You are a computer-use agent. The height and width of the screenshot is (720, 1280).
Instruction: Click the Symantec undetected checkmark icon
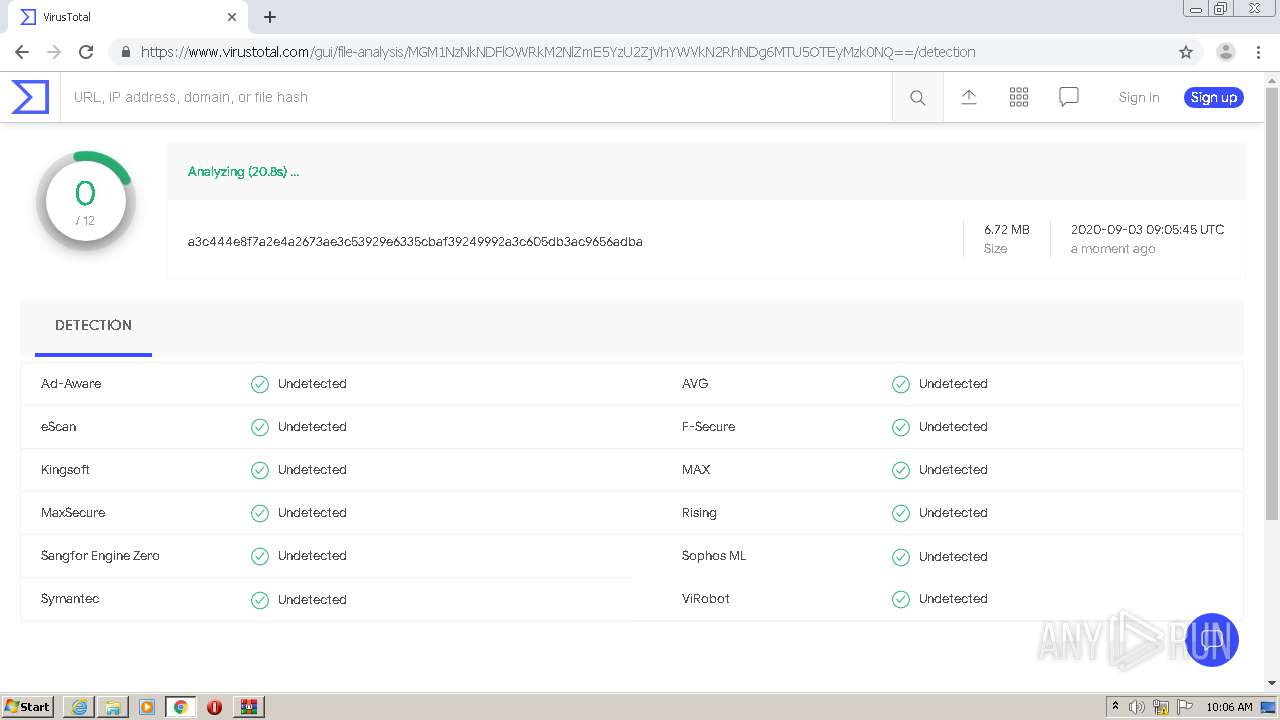260,600
